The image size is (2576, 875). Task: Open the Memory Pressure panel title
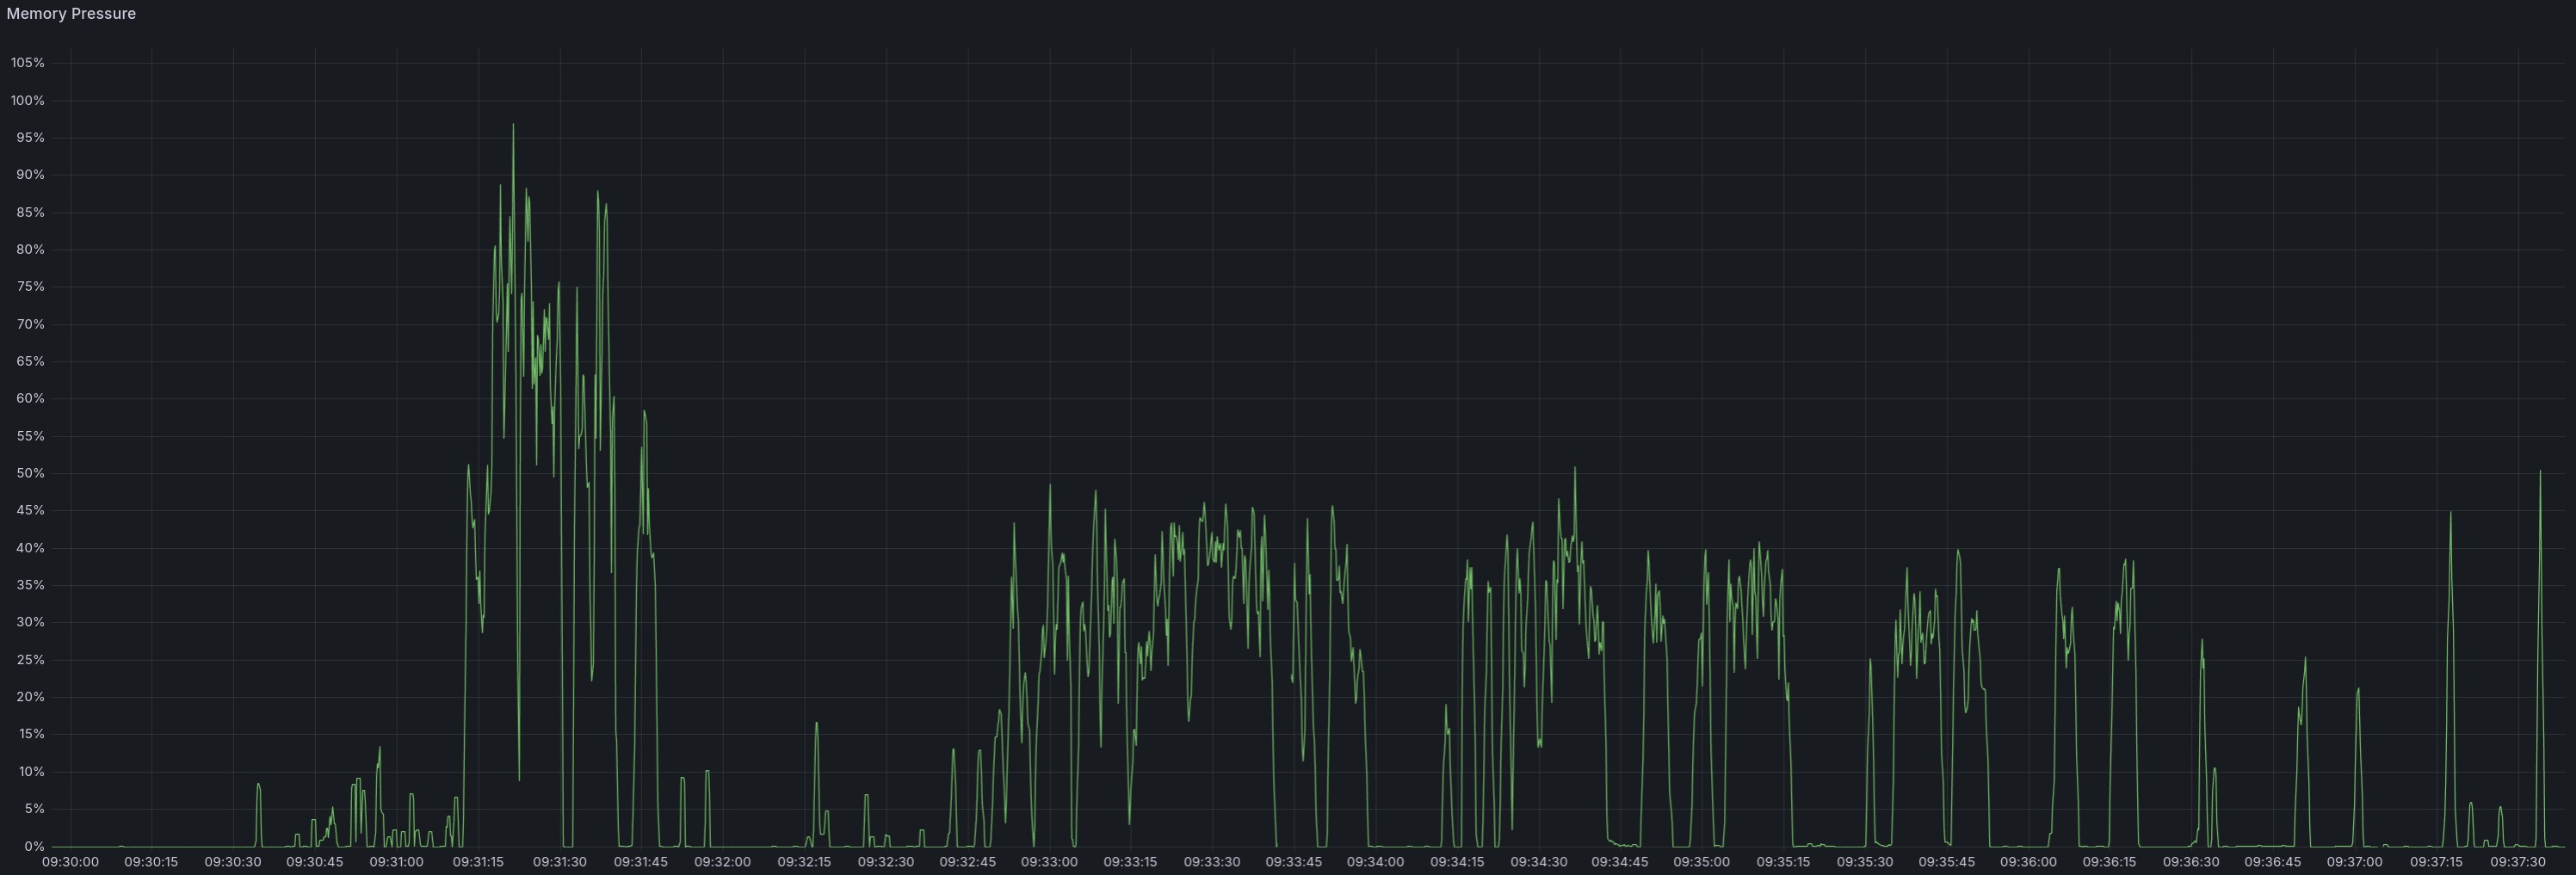tap(71, 14)
